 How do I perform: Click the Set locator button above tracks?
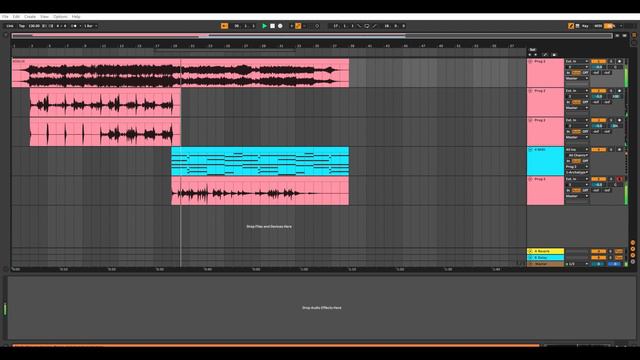pyautogui.click(x=532, y=50)
